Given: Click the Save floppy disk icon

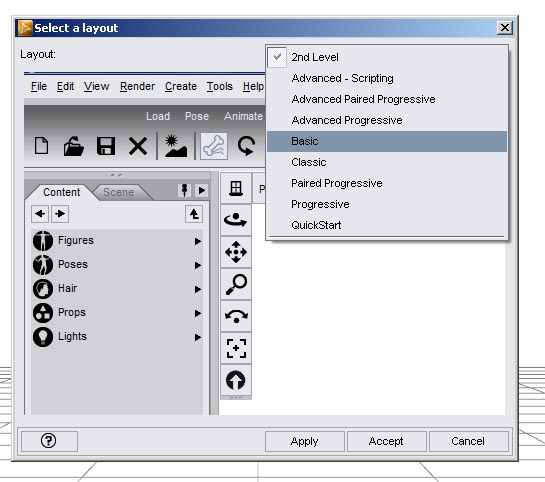Looking at the screenshot, I should [106, 146].
